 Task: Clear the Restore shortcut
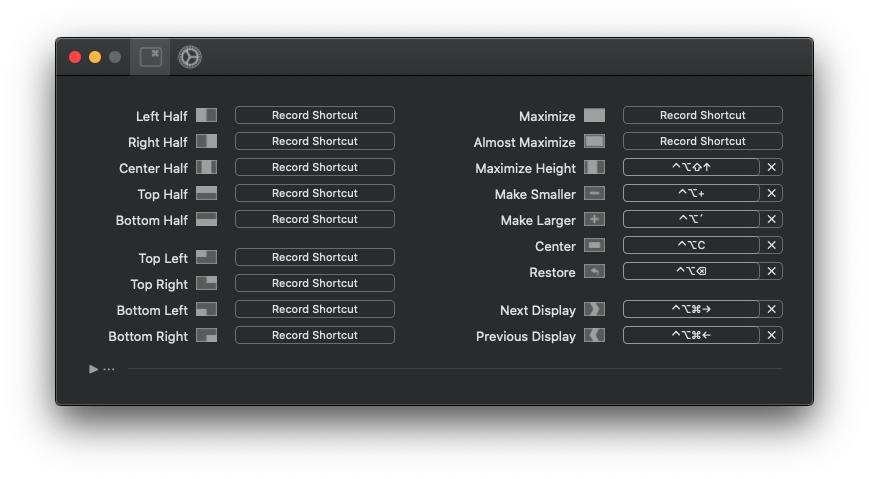[x=771, y=272]
